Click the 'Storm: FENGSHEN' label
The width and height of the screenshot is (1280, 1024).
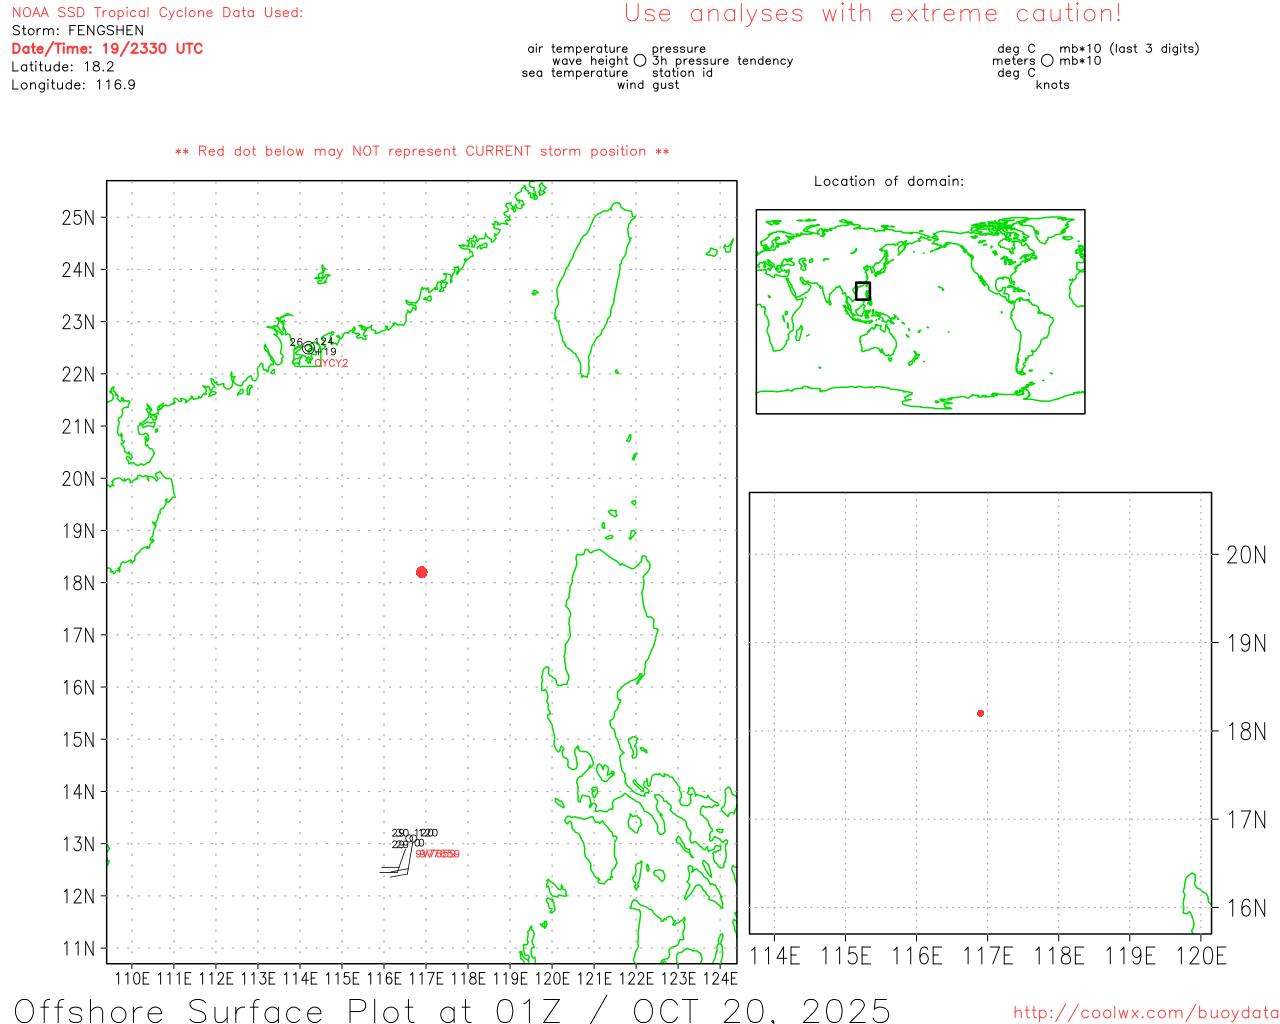pyautogui.click(x=78, y=31)
